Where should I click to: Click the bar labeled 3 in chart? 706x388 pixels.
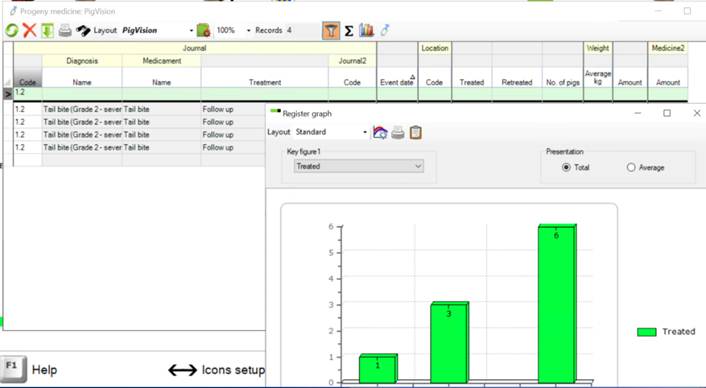click(449, 342)
